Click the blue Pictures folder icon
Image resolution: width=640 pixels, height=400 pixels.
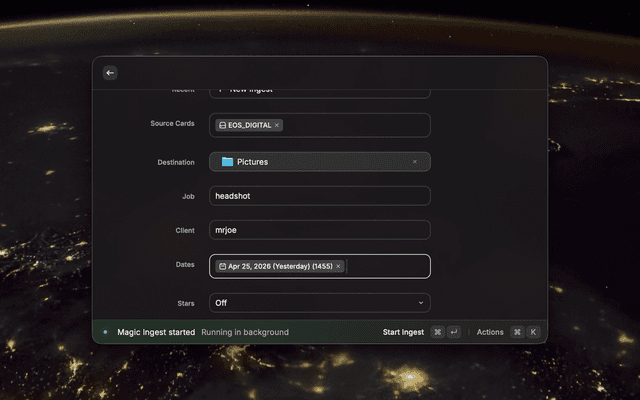click(x=227, y=161)
